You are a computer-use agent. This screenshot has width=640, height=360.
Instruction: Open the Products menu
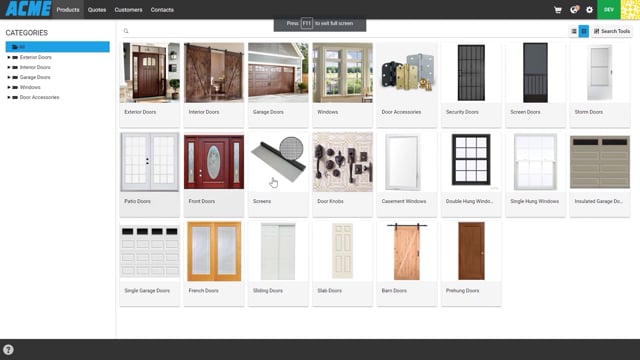click(x=68, y=10)
